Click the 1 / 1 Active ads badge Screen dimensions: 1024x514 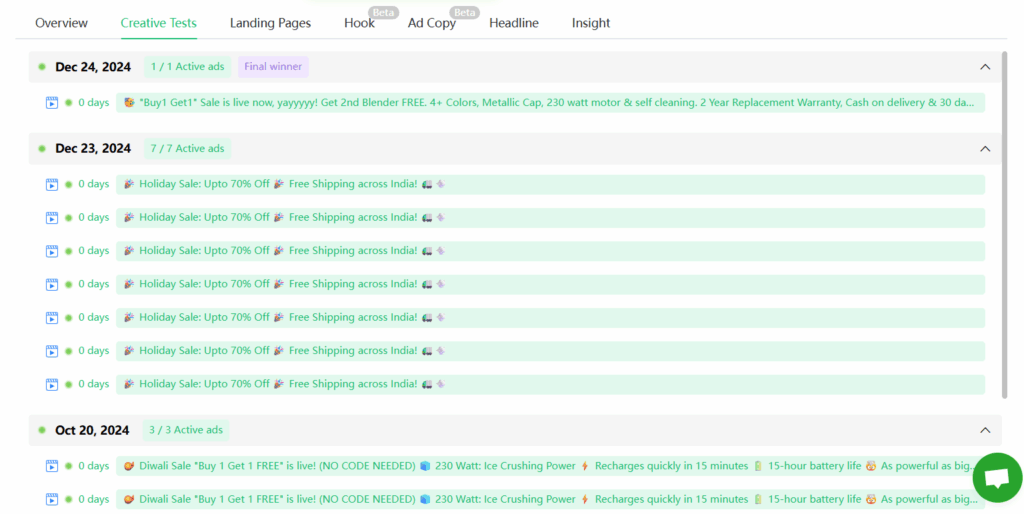(x=187, y=67)
